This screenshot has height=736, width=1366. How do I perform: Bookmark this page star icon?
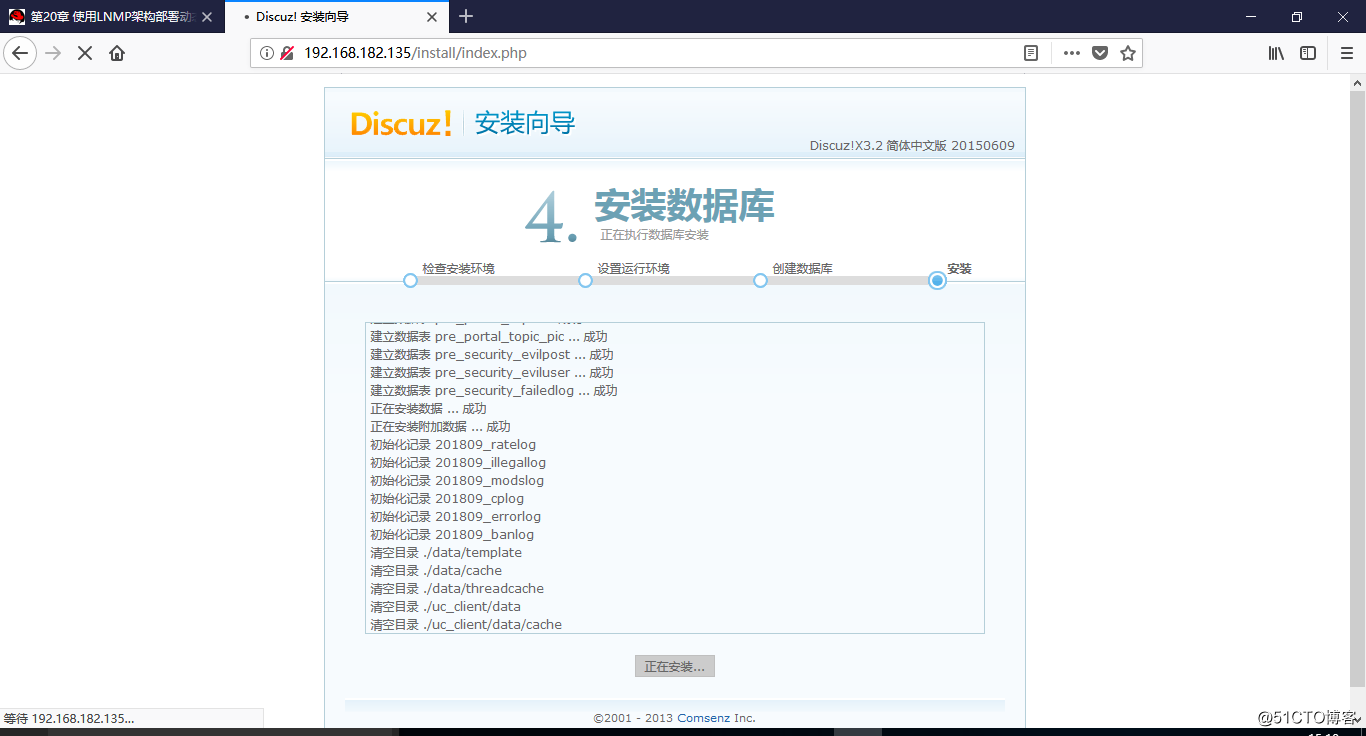click(x=1128, y=53)
